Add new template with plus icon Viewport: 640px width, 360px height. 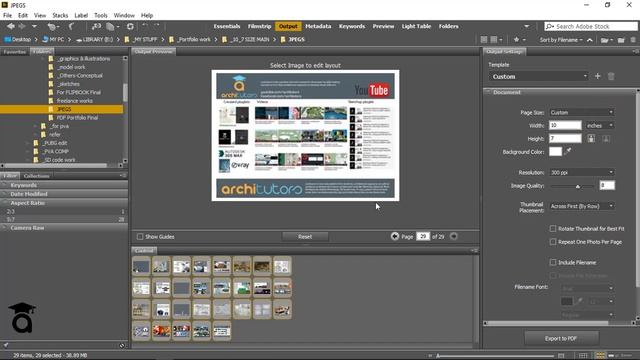598,76
